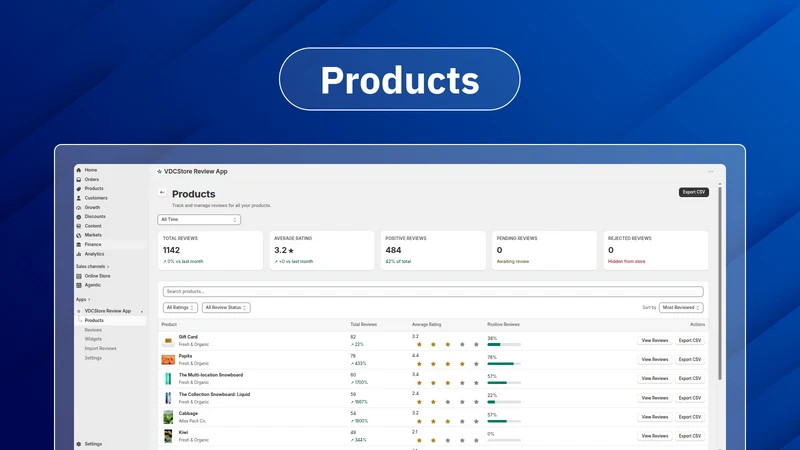
Task: Click the Finance bank icon
Action: 79,244
